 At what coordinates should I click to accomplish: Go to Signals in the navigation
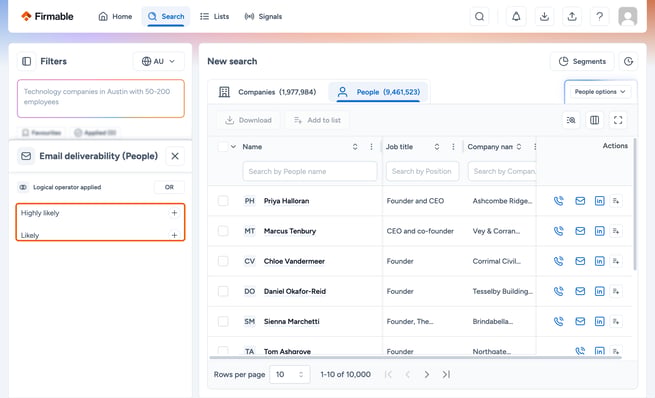(263, 17)
